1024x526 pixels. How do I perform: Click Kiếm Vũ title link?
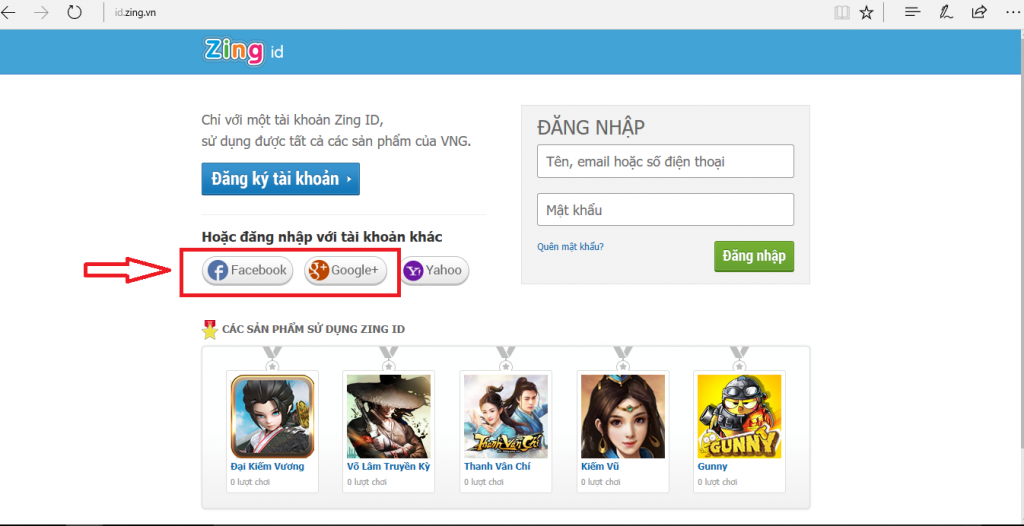pos(600,467)
